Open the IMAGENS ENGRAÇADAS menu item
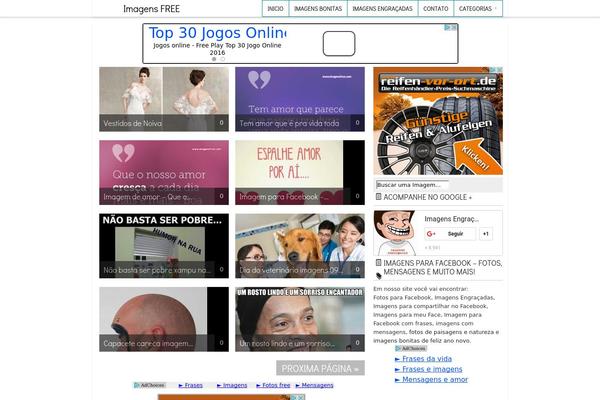Image resolution: width=600 pixels, height=400 pixels. [x=382, y=8]
